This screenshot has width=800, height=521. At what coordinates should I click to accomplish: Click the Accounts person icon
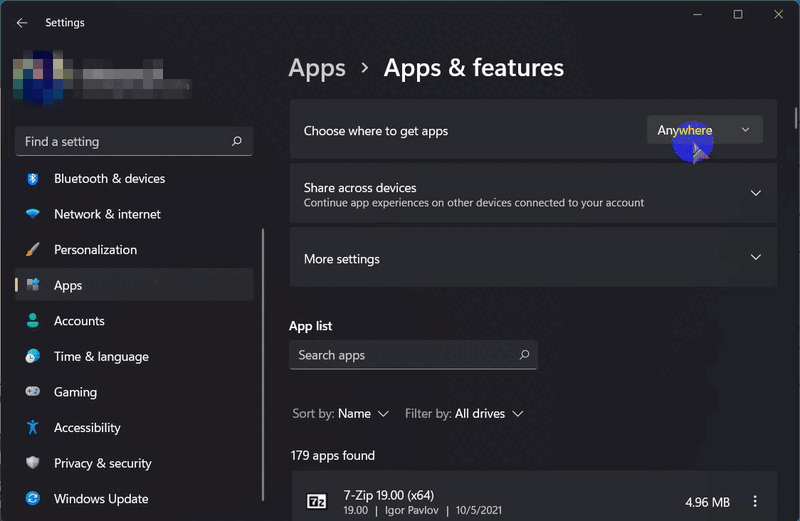click(33, 321)
